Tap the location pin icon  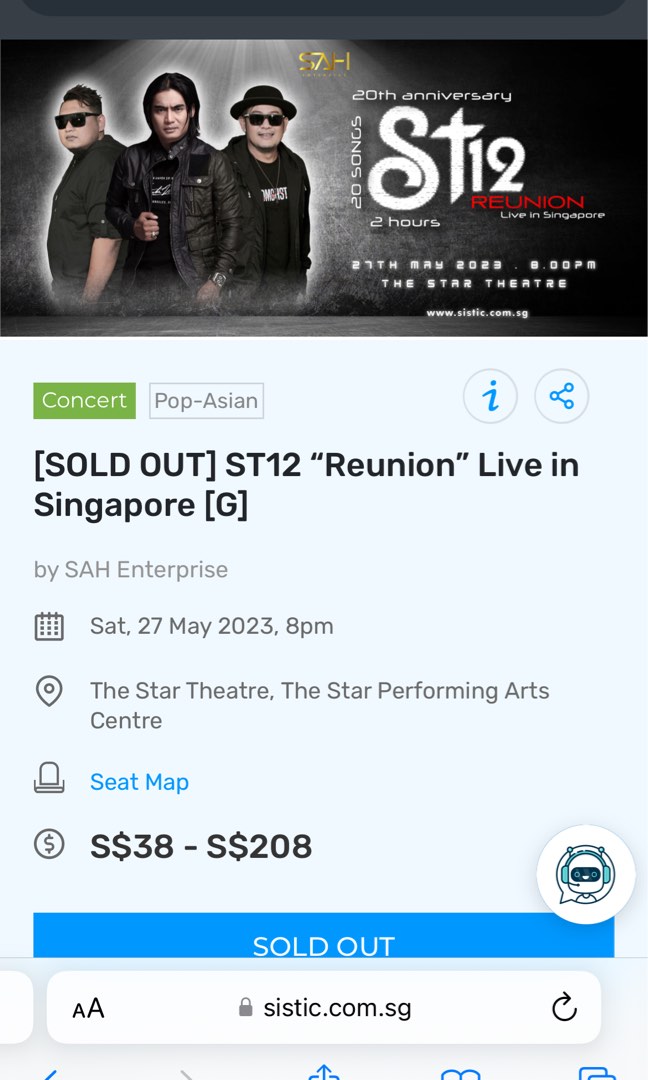pos(49,691)
